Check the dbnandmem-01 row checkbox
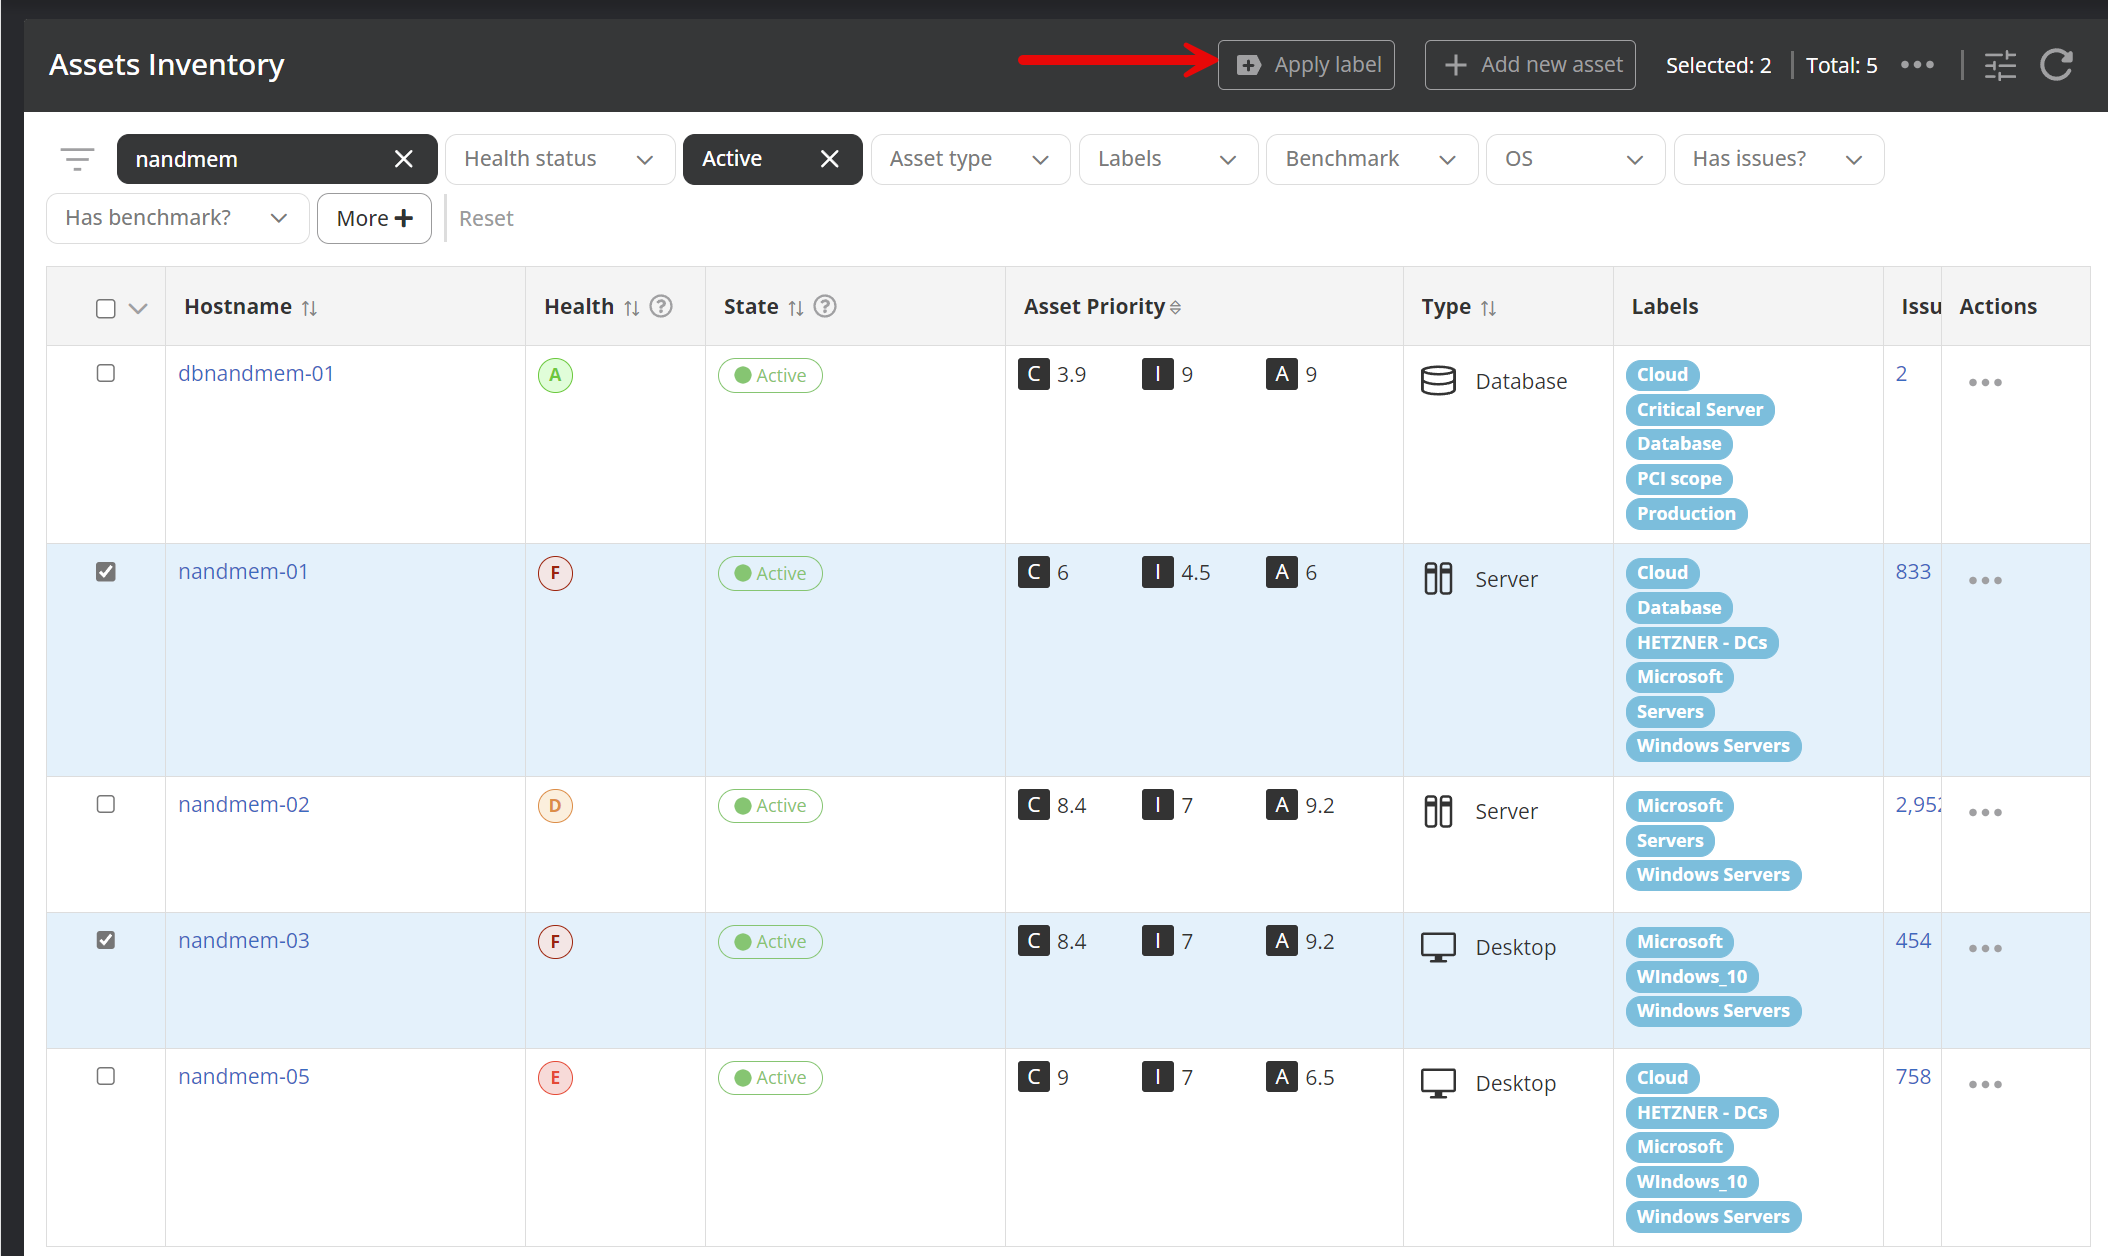 106,373
